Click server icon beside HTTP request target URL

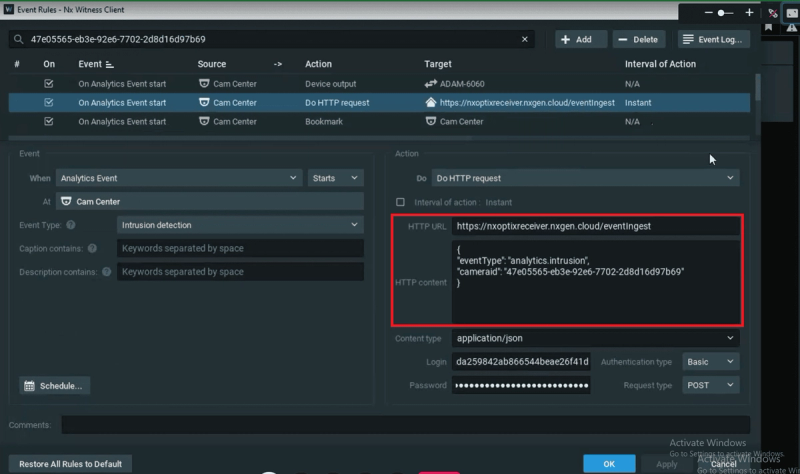pyautogui.click(x=431, y=102)
